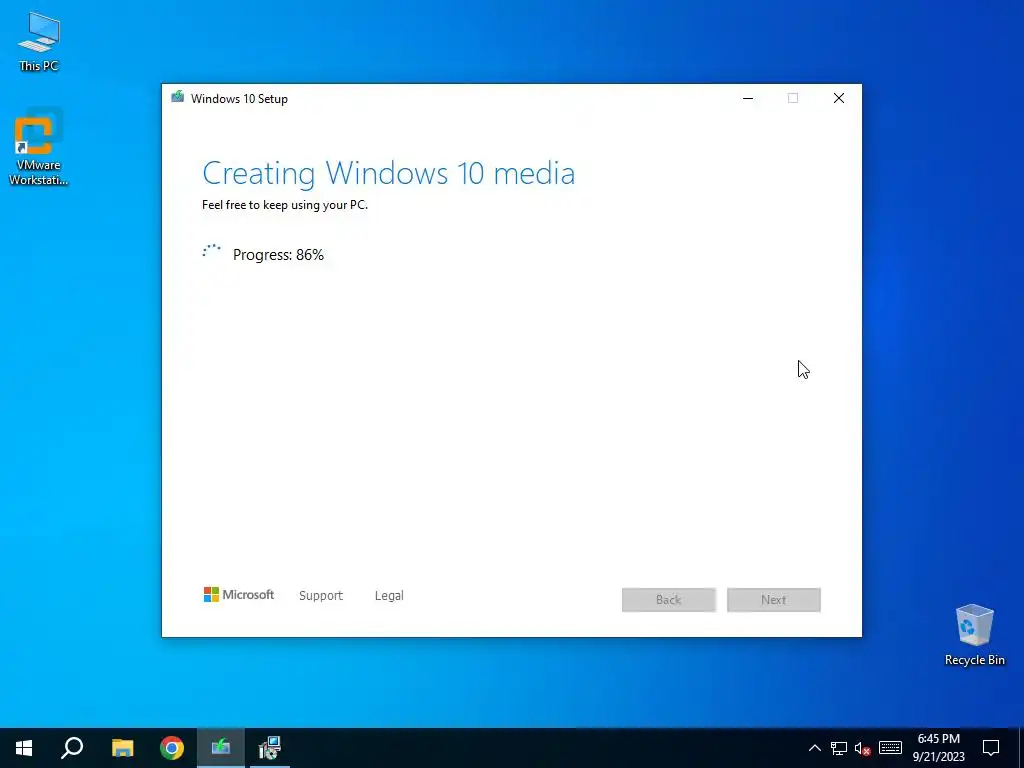
Task: Open VMware Workstation desktop shortcut
Action: click(39, 147)
